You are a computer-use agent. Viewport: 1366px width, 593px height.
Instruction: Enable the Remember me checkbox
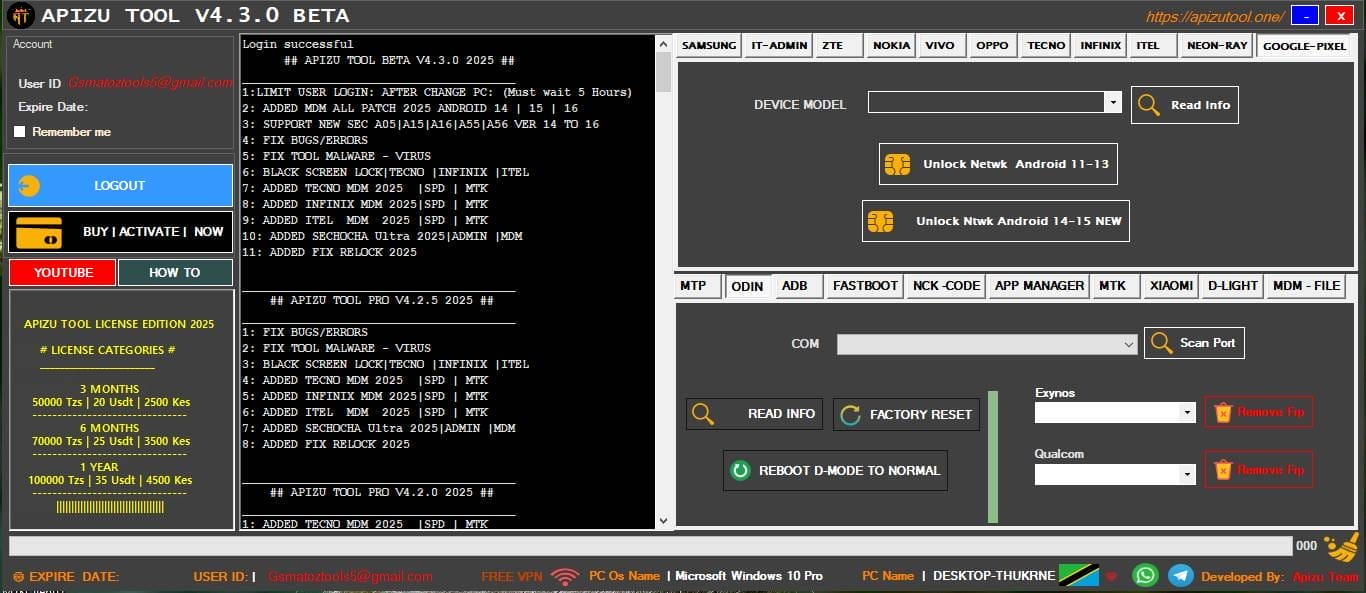coord(17,131)
